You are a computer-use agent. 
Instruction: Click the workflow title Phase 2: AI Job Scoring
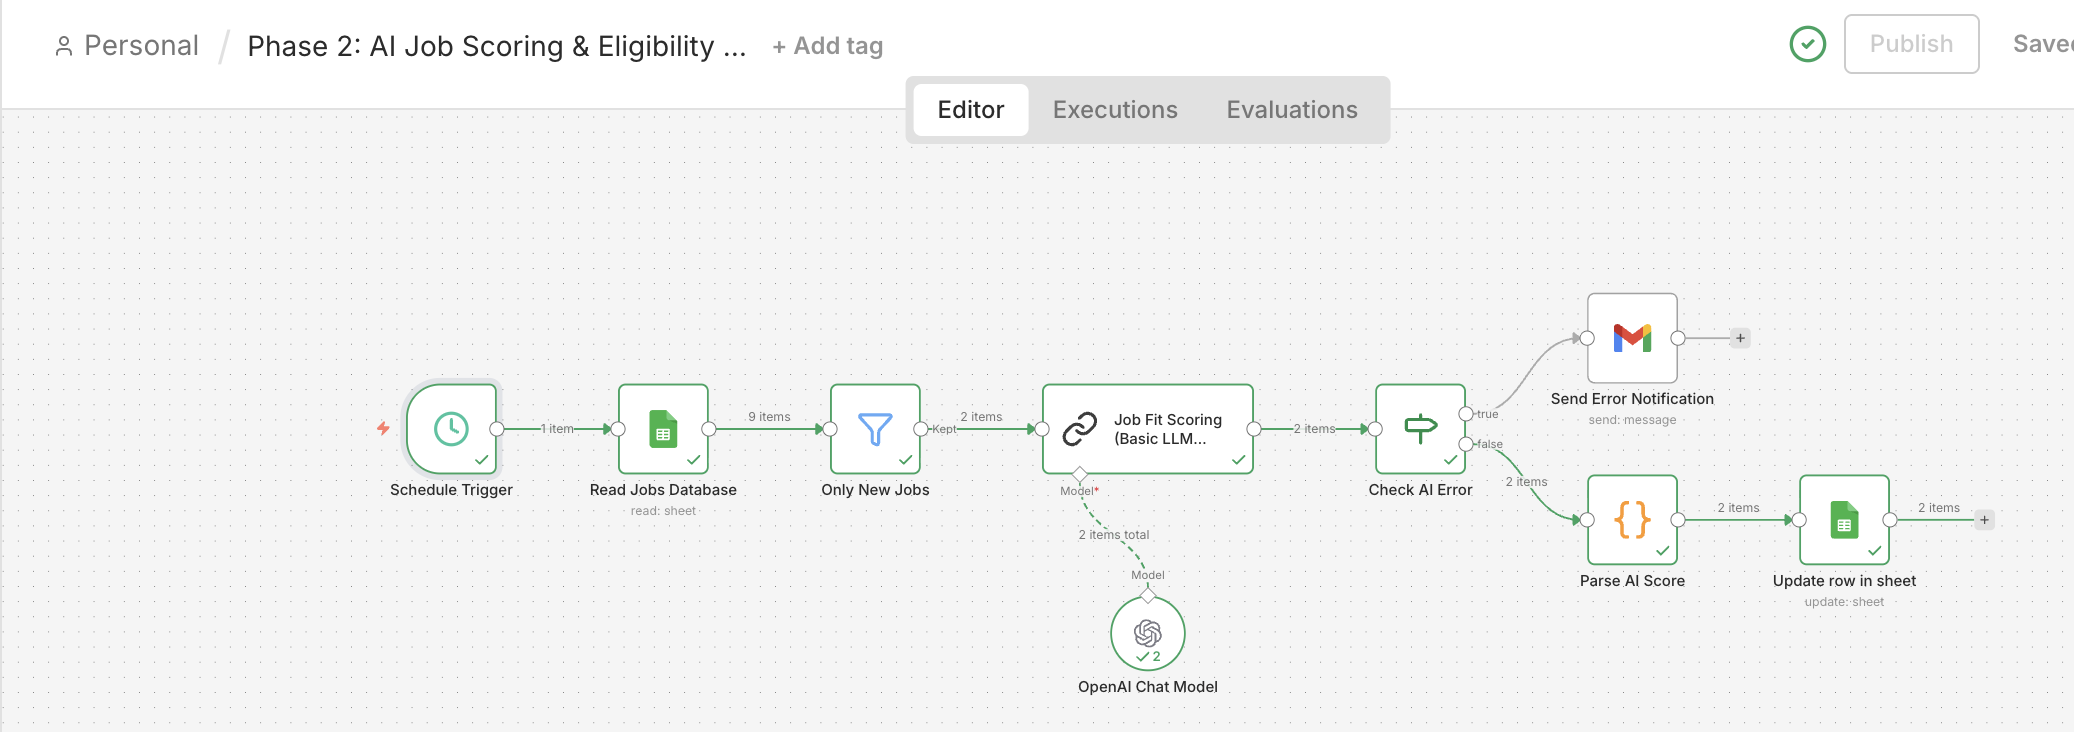coord(496,46)
